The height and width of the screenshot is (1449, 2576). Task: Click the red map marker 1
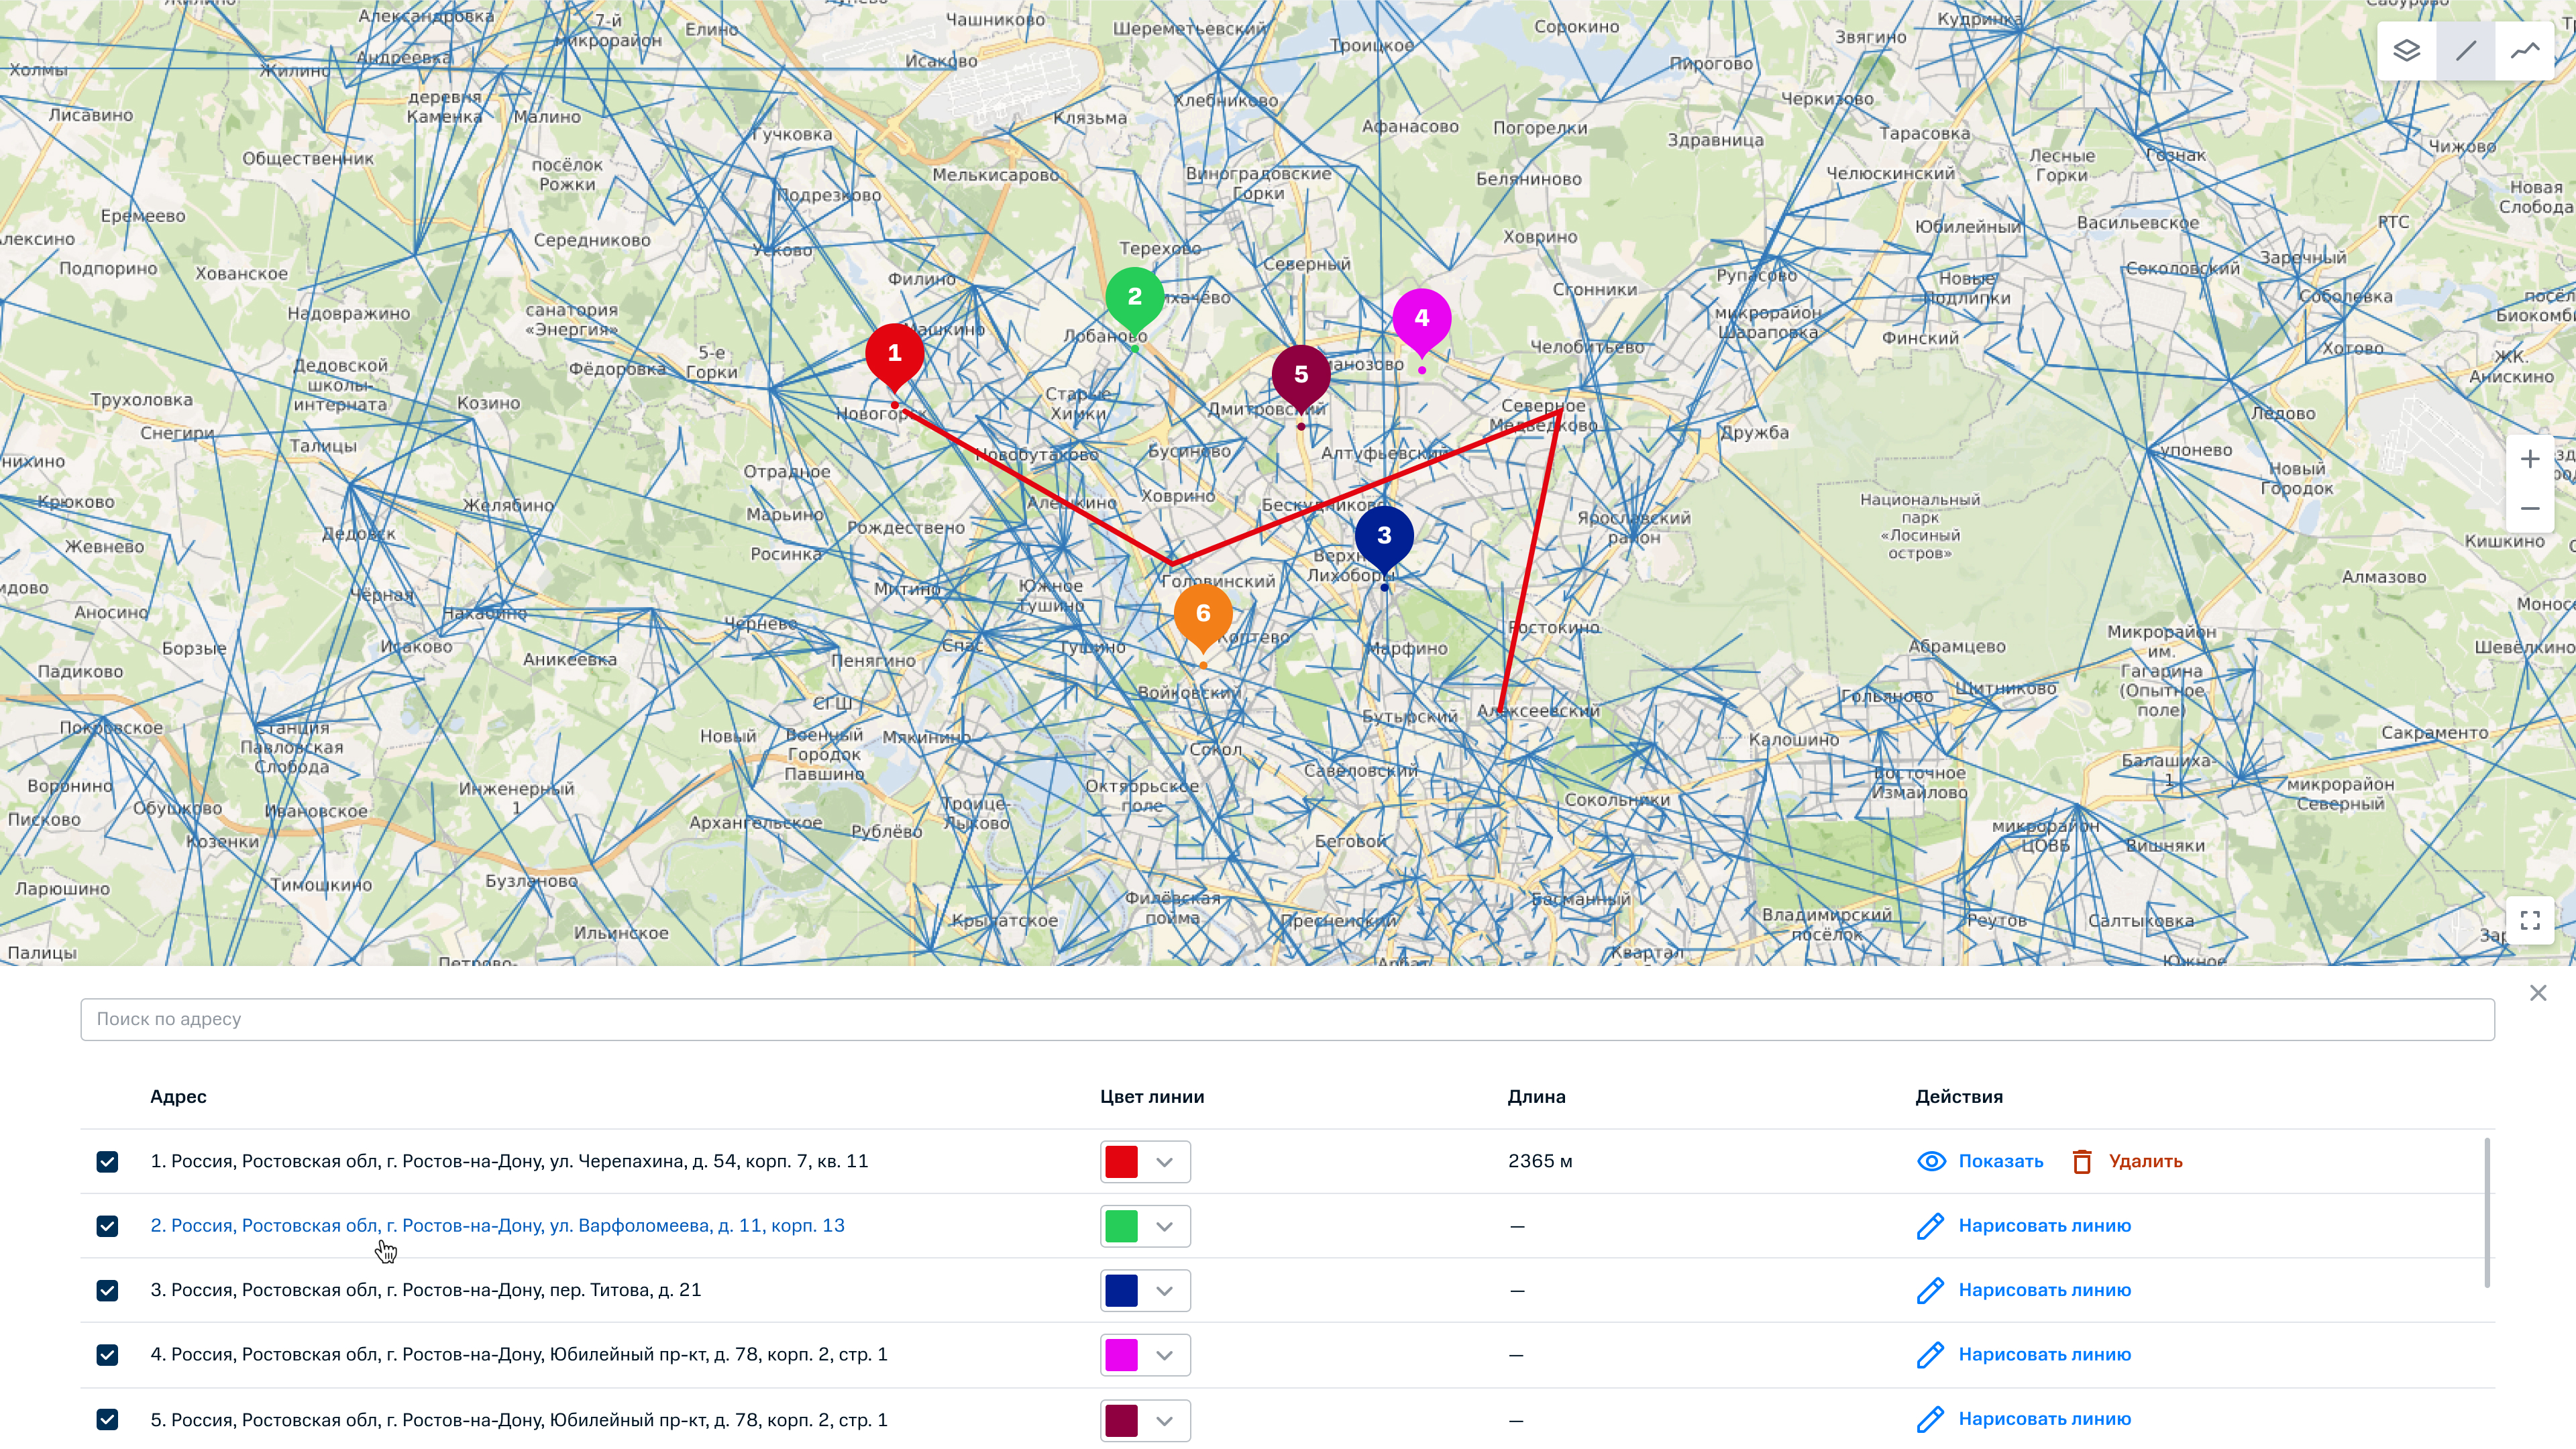pyautogui.click(x=894, y=354)
